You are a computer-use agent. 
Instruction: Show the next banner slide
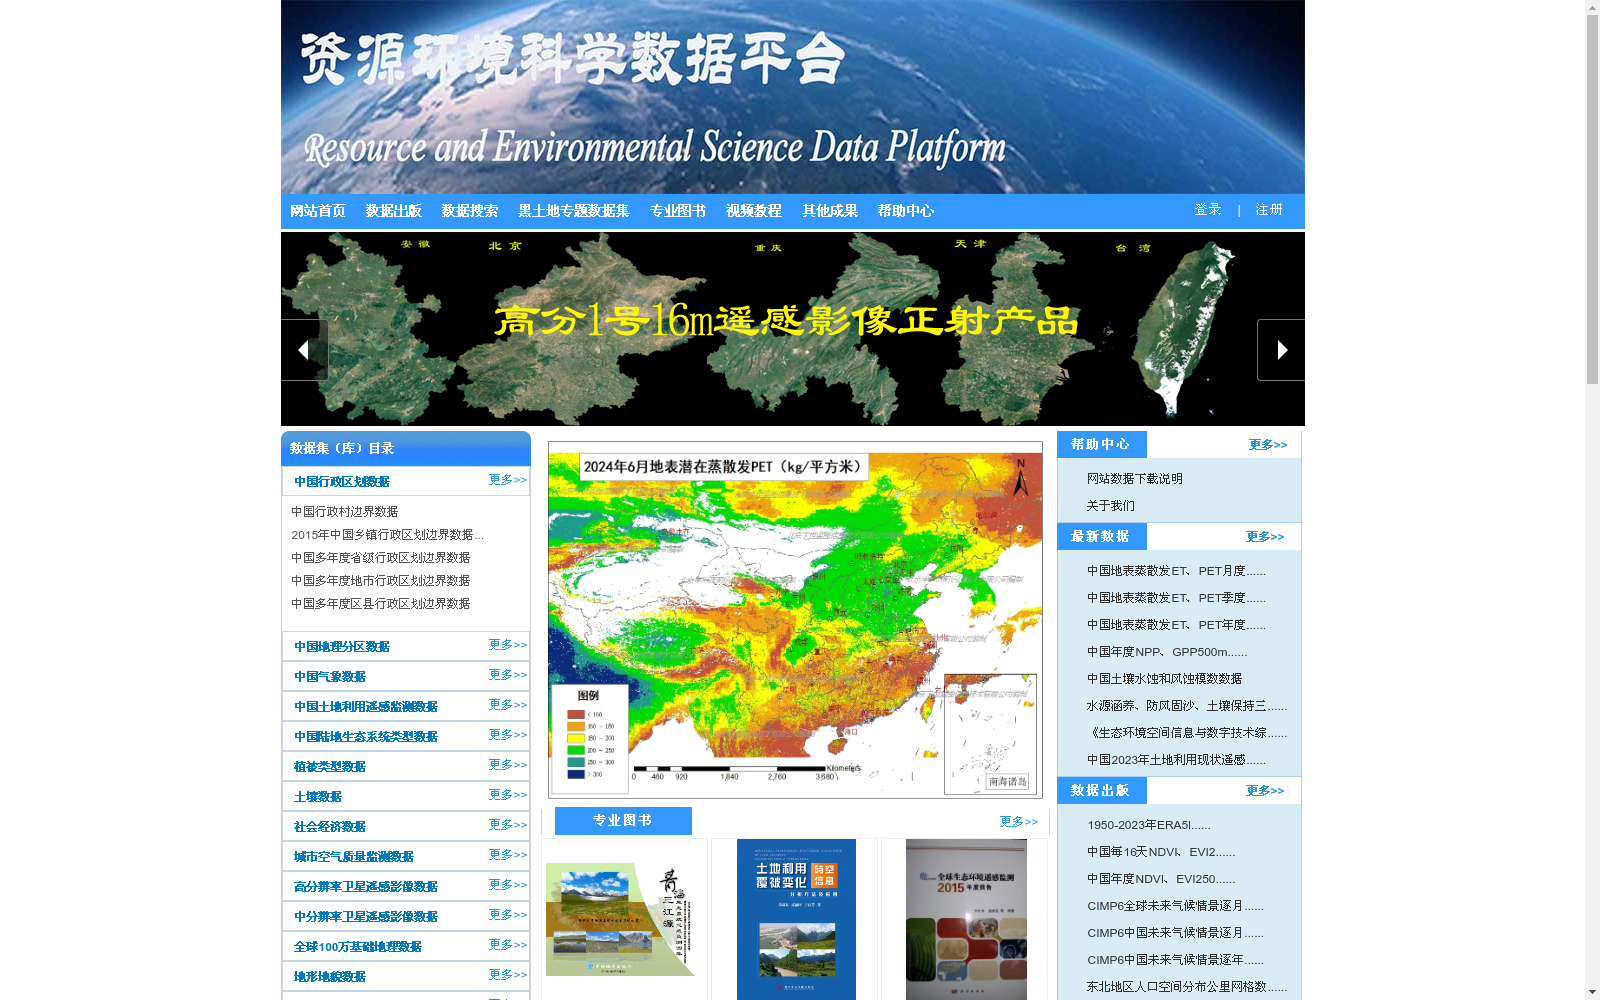pyautogui.click(x=1281, y=350)
